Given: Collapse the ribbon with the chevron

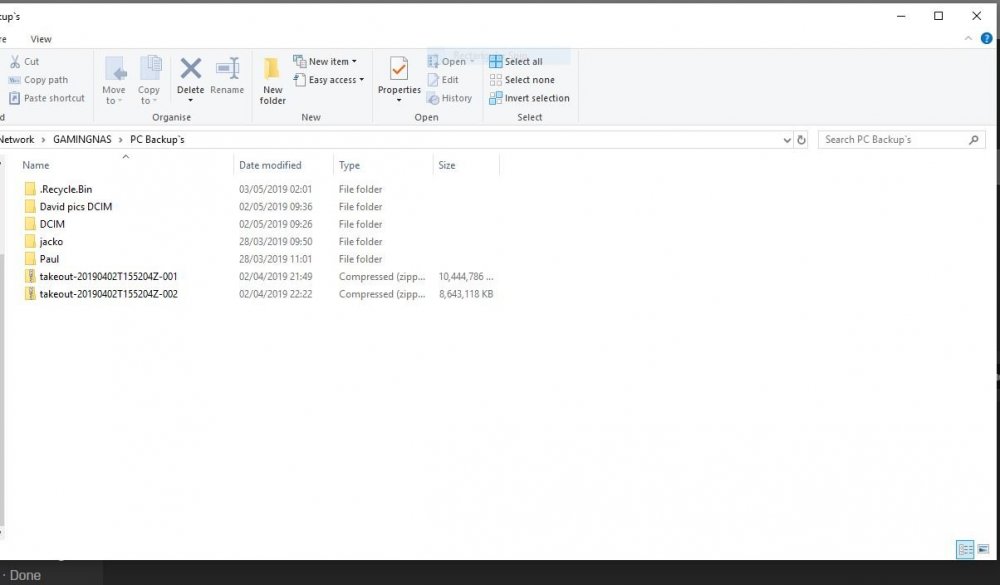Looking at the screenshot, I should (x=968, y=38).
